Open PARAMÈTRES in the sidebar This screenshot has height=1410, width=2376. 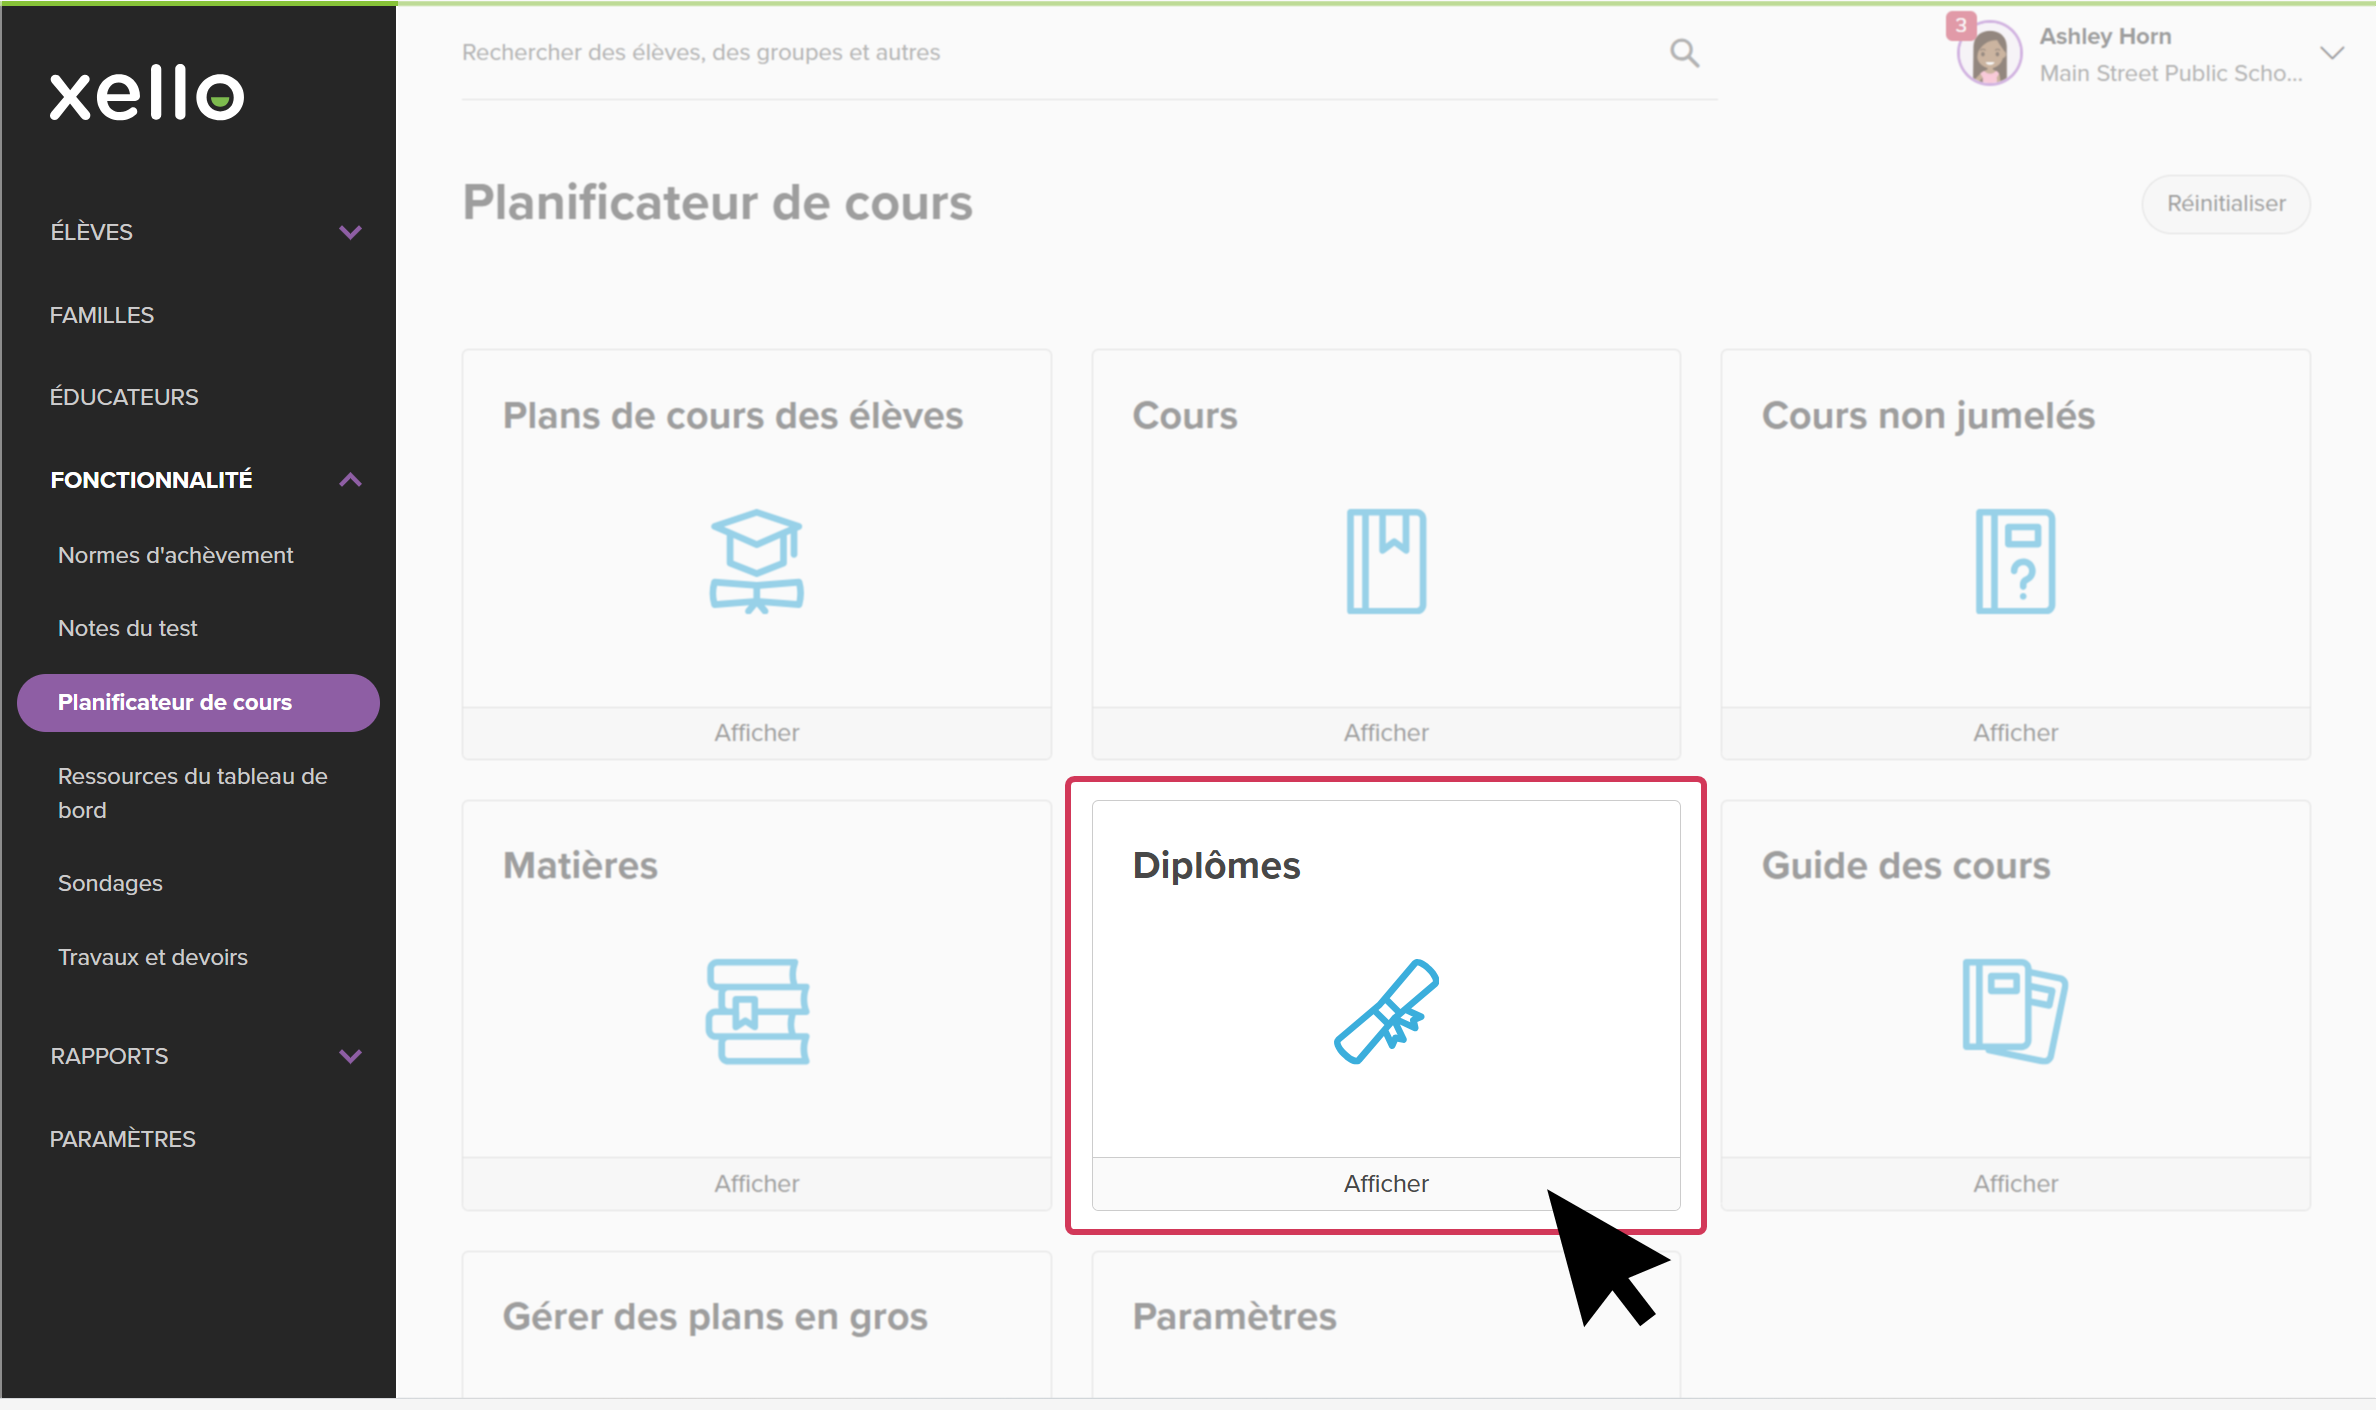tap(123, 1139)
